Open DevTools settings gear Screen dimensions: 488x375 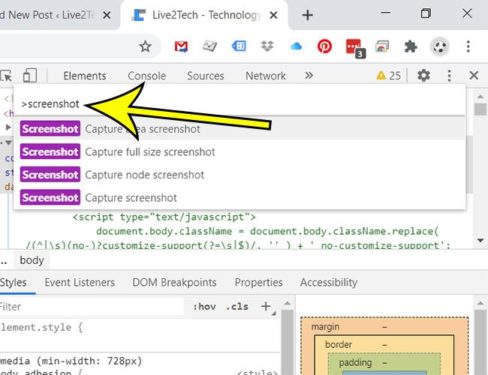tap(424, 75)
